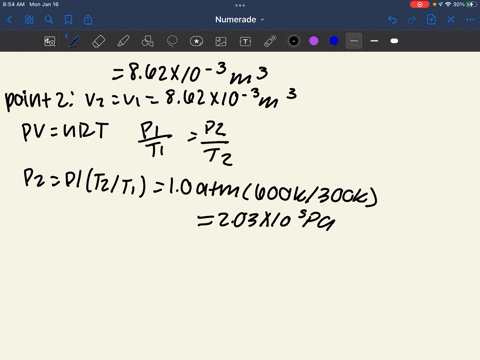480x360 pixels.
Task: Select the Shapes tool
Action: [148, 41]
